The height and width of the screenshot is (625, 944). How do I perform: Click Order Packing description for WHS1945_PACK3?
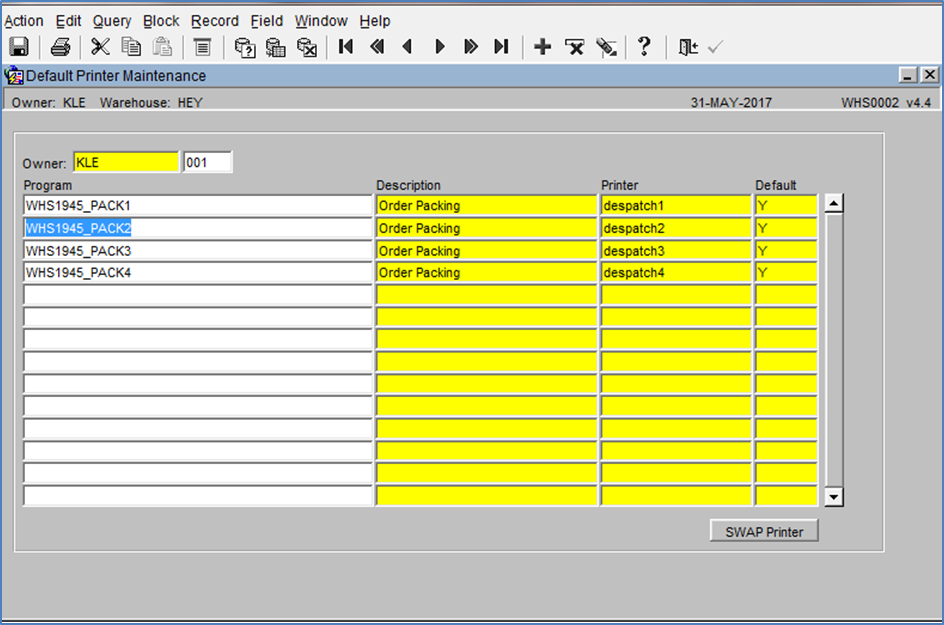(486, 250)
